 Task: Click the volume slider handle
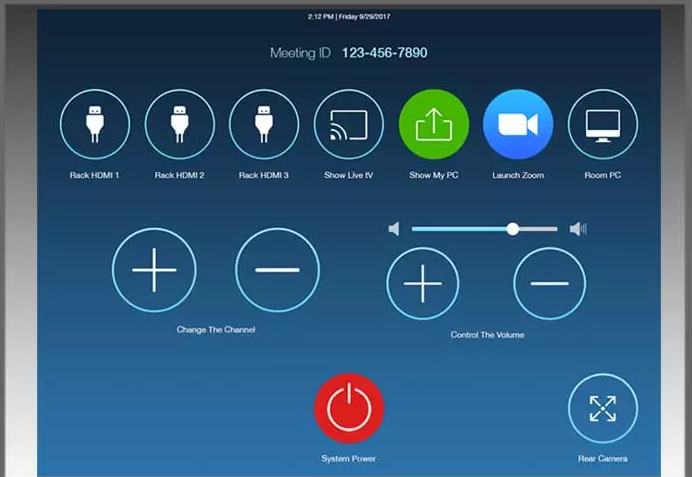pos(512,229)
